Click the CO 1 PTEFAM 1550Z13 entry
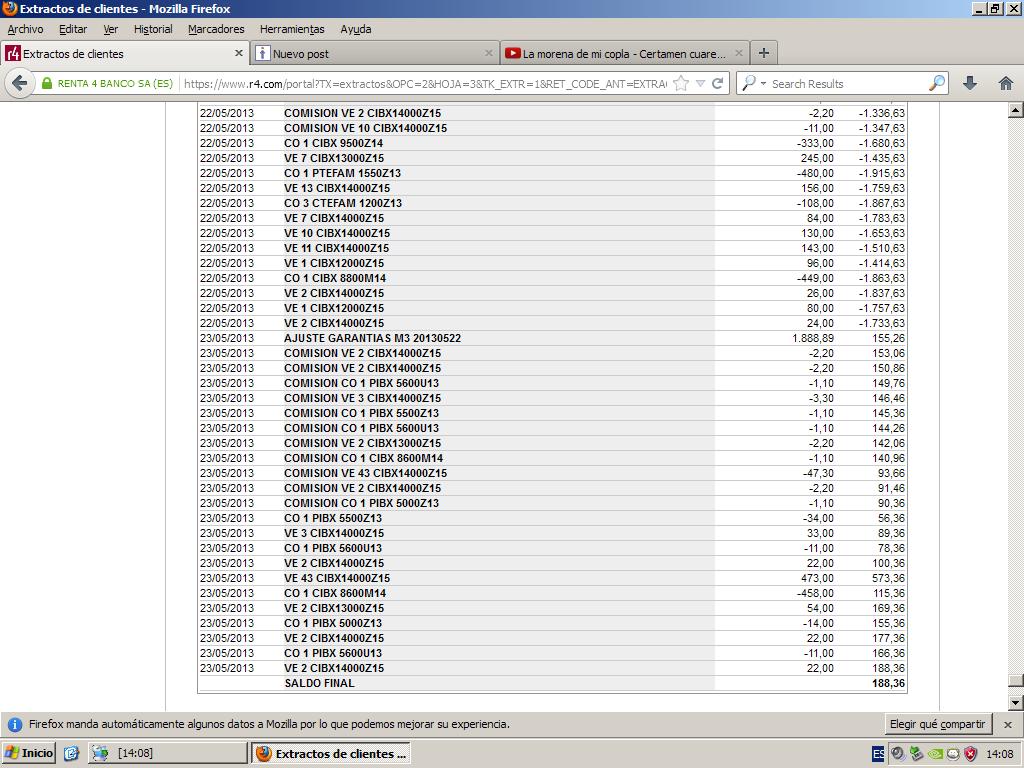The width and height of the screenshot is (1024, 768). (342, 173)
